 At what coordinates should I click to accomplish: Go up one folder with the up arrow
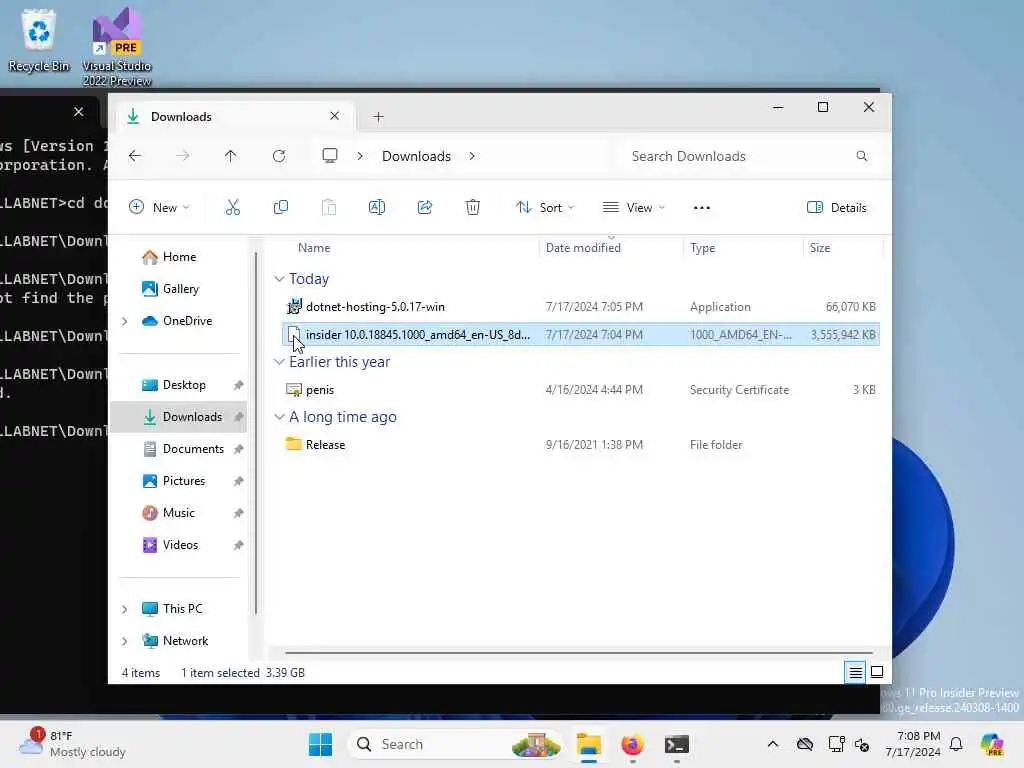pos(231,156)
